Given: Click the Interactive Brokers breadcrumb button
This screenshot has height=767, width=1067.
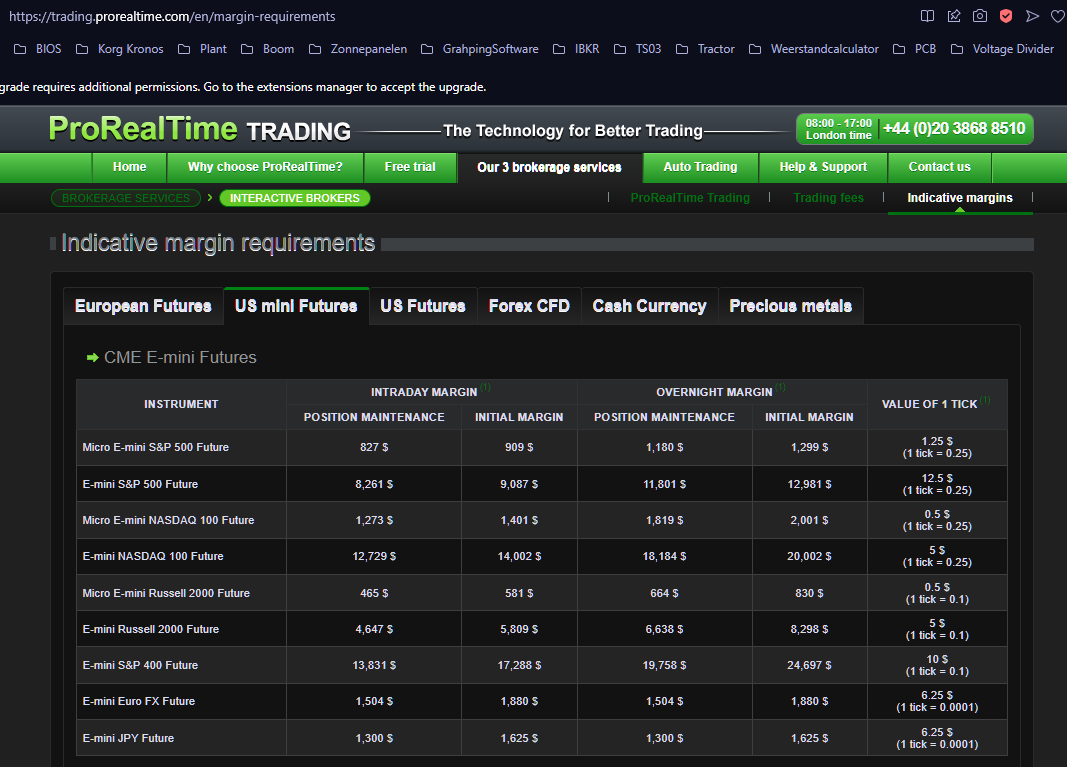Looking at the screenshot, I should (295, 198).
